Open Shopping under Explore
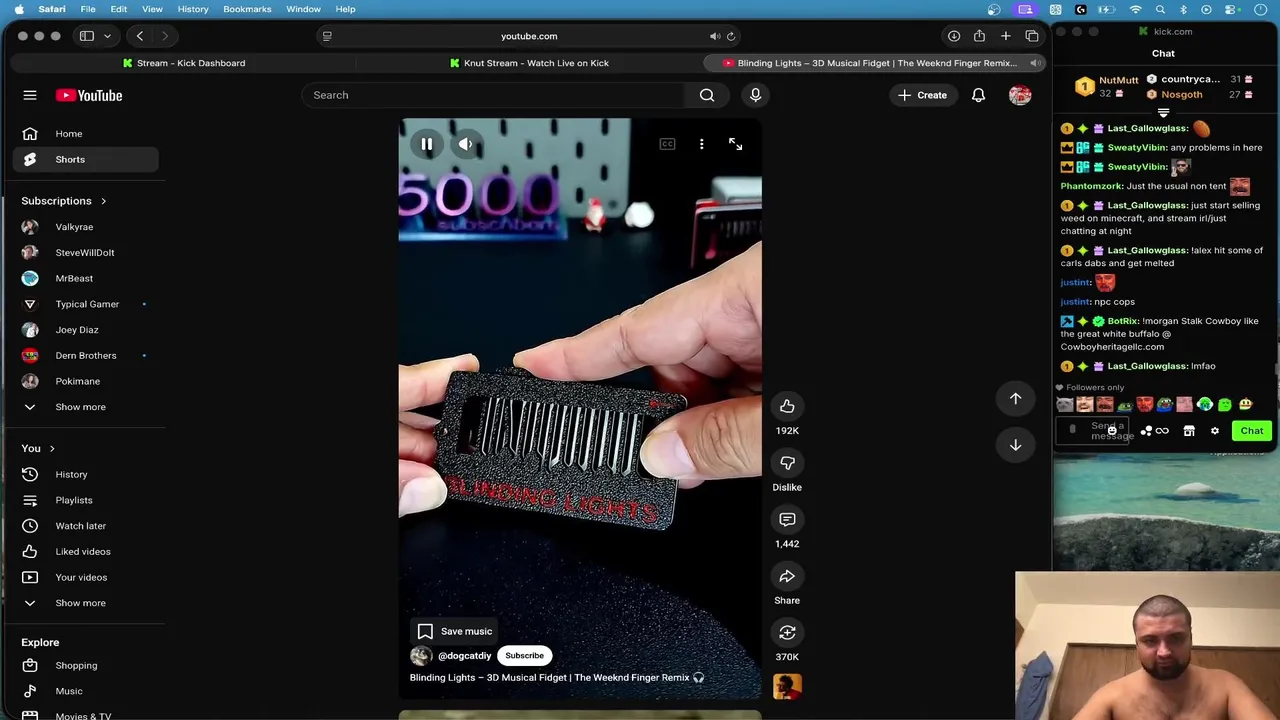This screenshot has height=720, width=1280. pyautogui.click(x=86, y=665)
